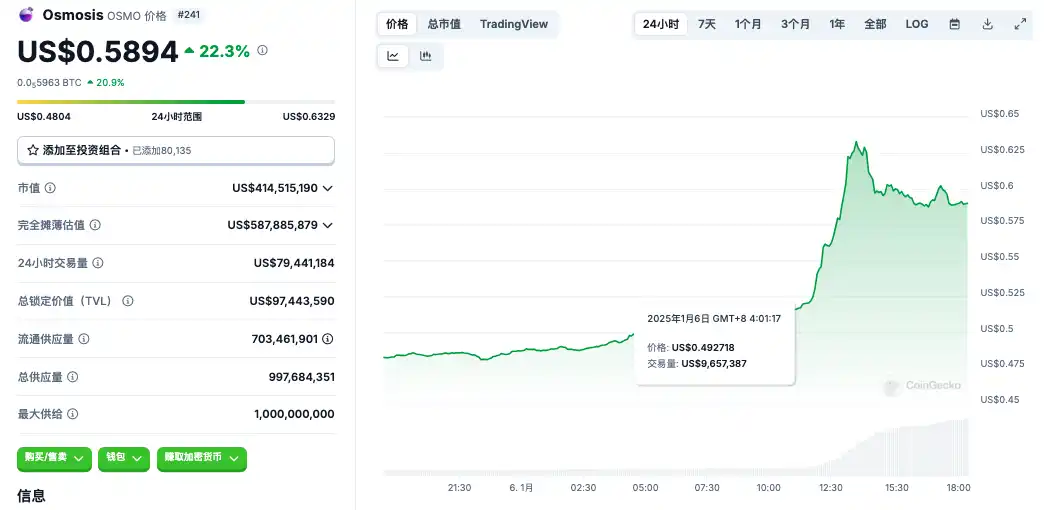Screen dimensions: 1044x510
Task: Download the chart data
Action: coord(987,24)
